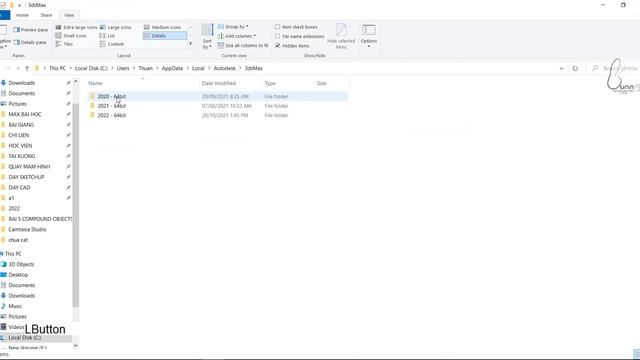Open 3D Objects under This PC
The image size is (640, 360).
pyautogui.click(x=21, y=264)
